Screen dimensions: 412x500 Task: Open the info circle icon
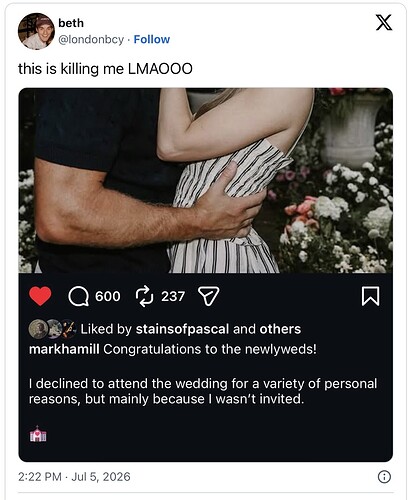click(384, 477)
